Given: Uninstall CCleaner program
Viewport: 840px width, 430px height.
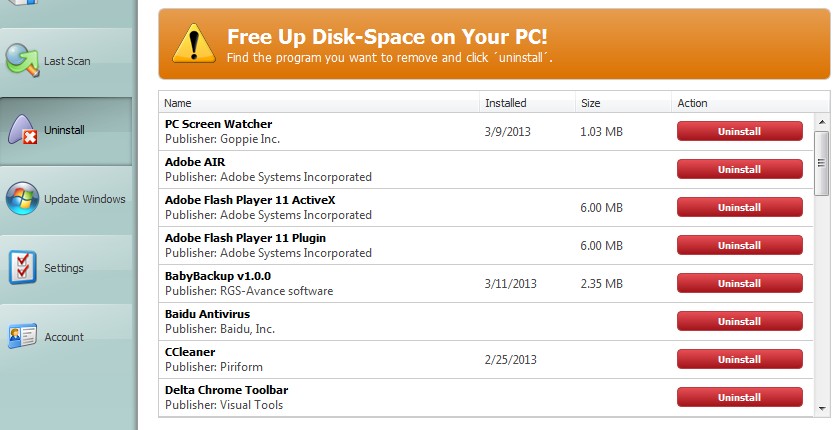Looking at the screenshot, I should click(739, 359).
